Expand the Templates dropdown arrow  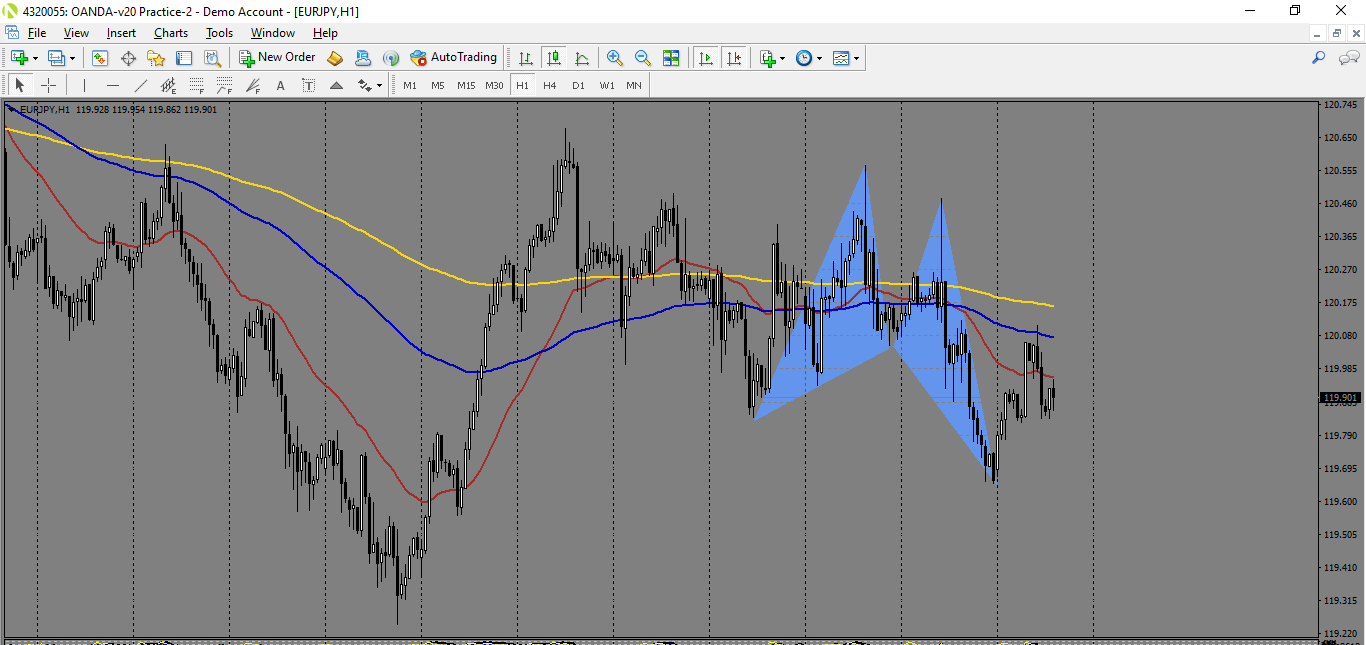[x=856, y=58]
